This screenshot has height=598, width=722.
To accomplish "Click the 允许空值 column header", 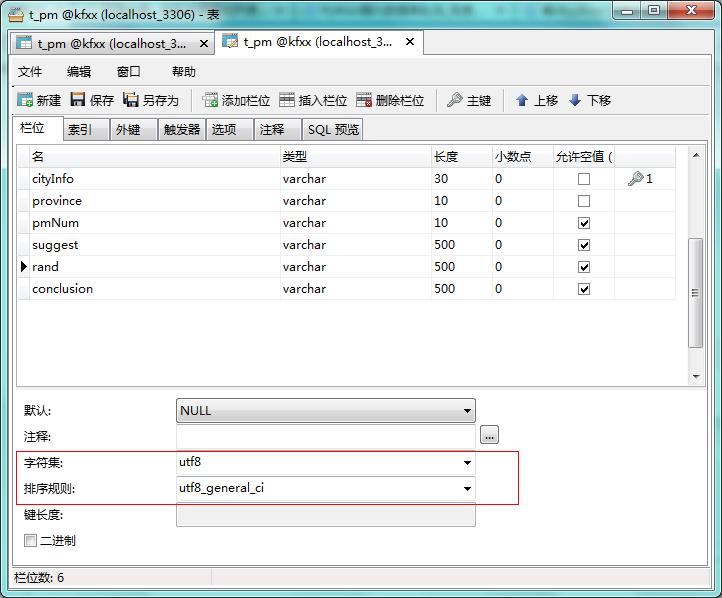I will click(x=584, y=157).
